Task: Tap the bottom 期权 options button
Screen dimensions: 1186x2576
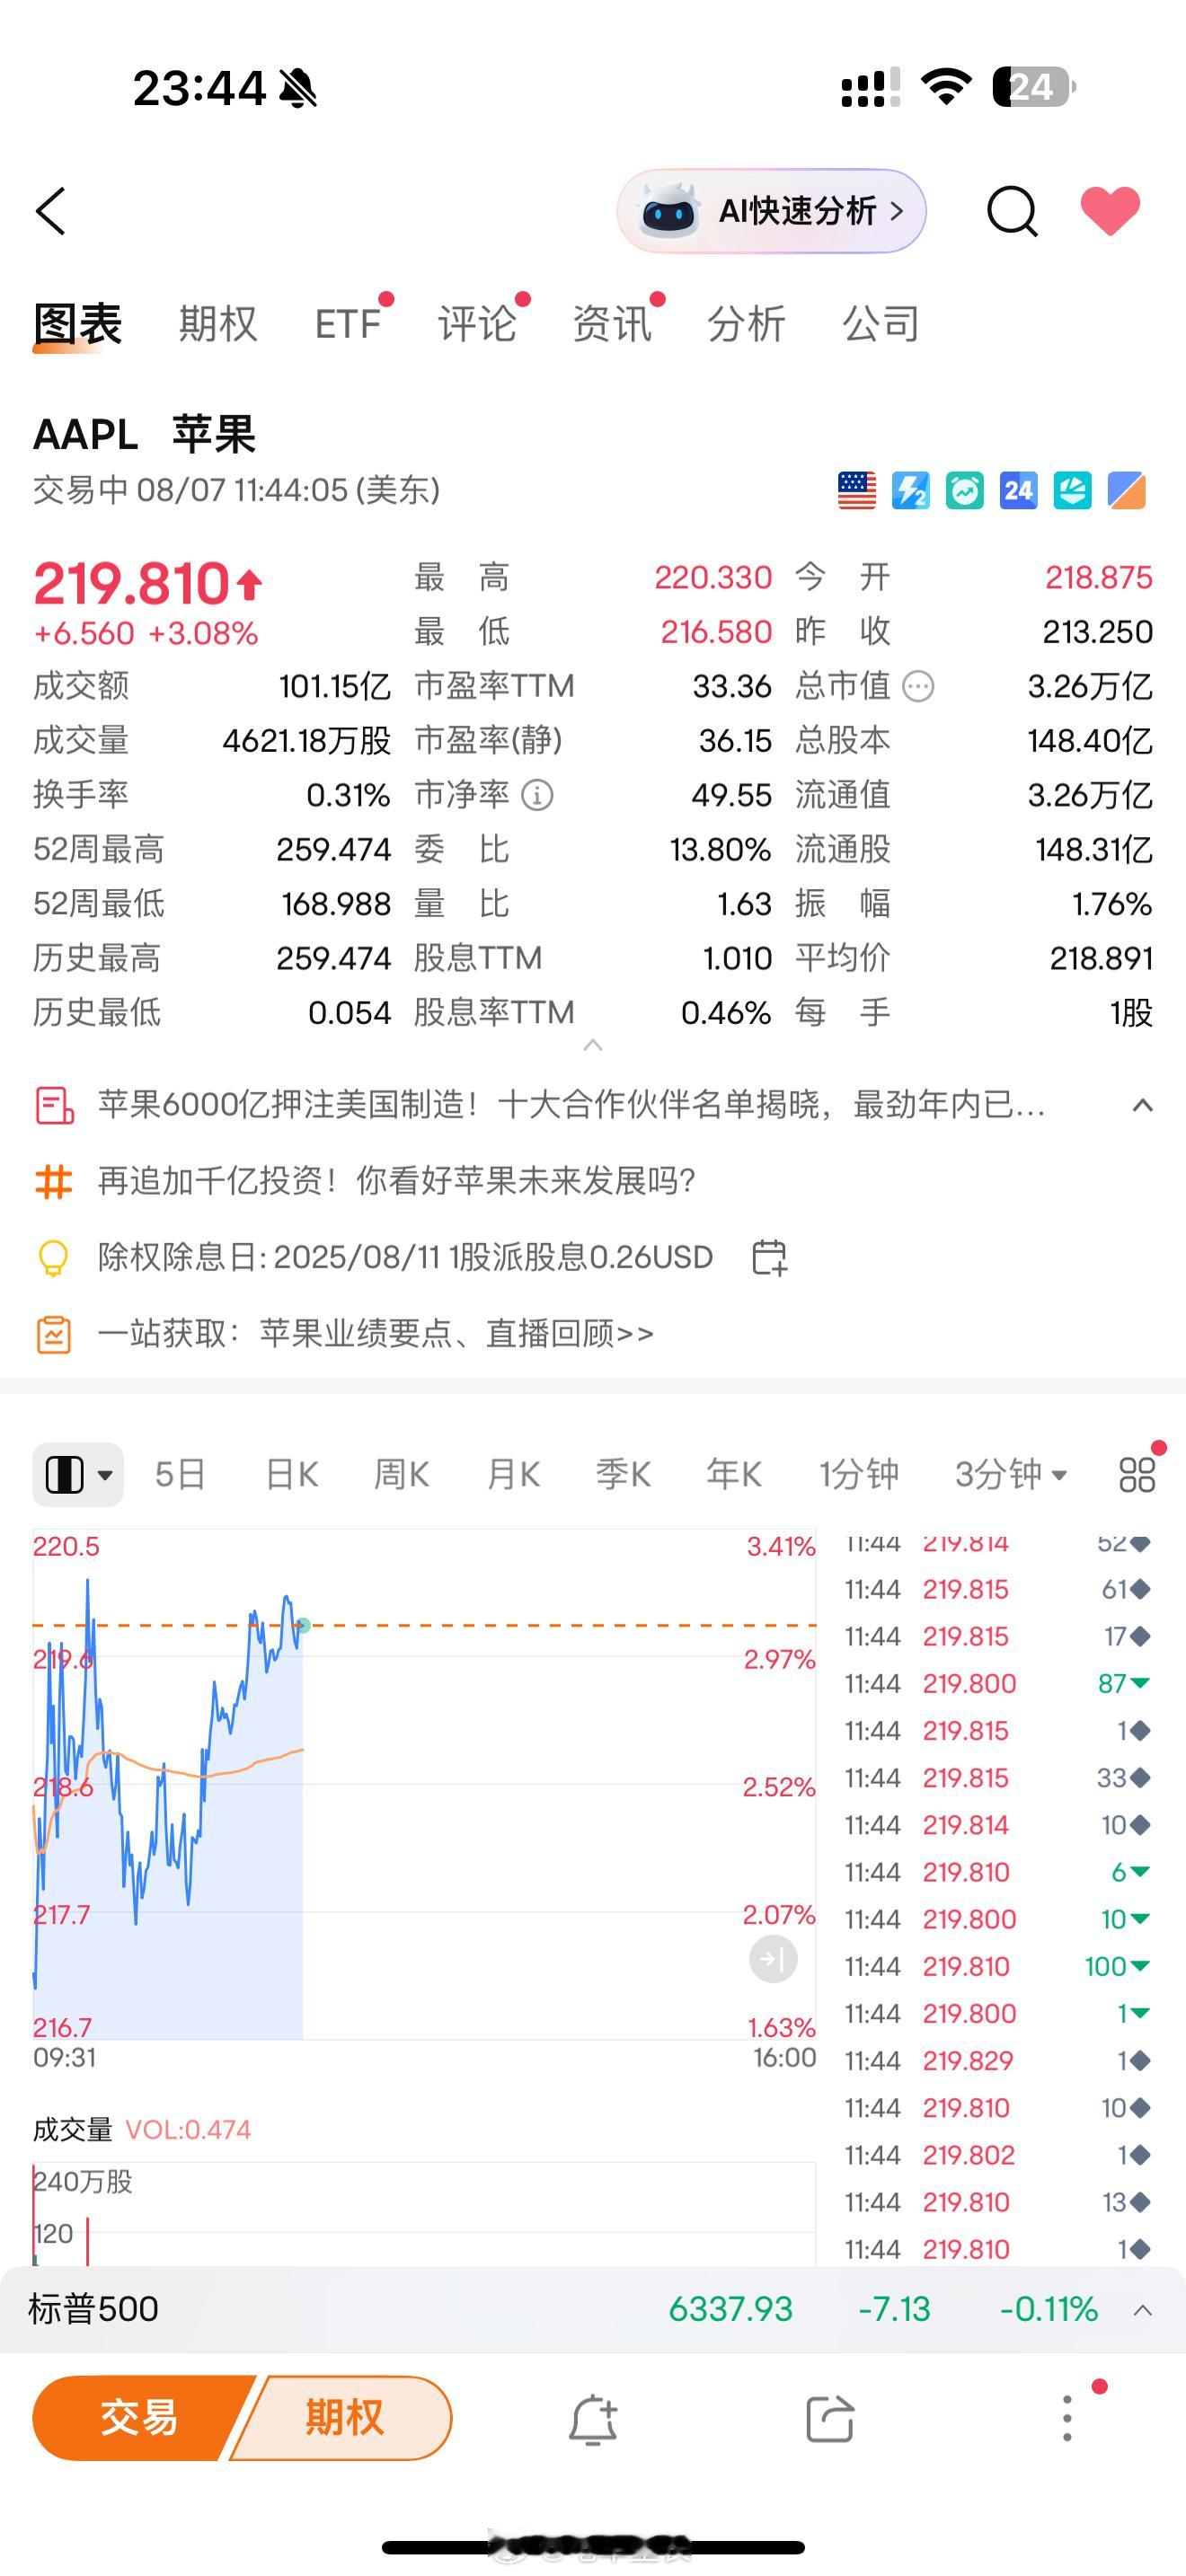Action: 343,2418
